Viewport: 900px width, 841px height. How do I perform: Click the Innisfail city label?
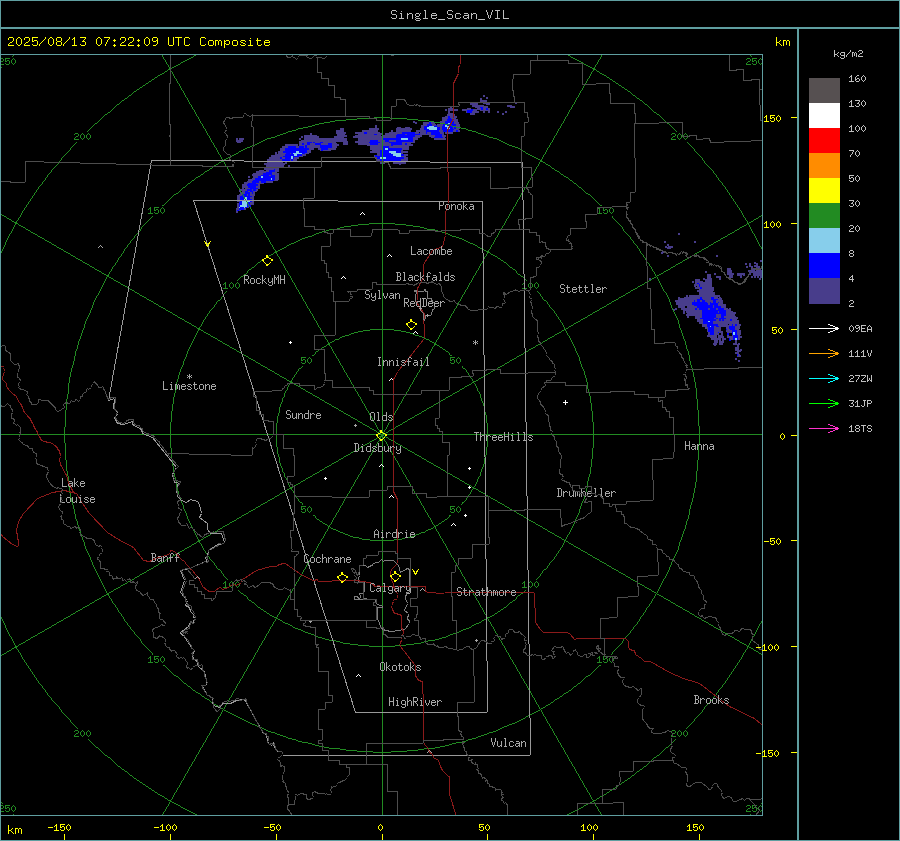403,362
